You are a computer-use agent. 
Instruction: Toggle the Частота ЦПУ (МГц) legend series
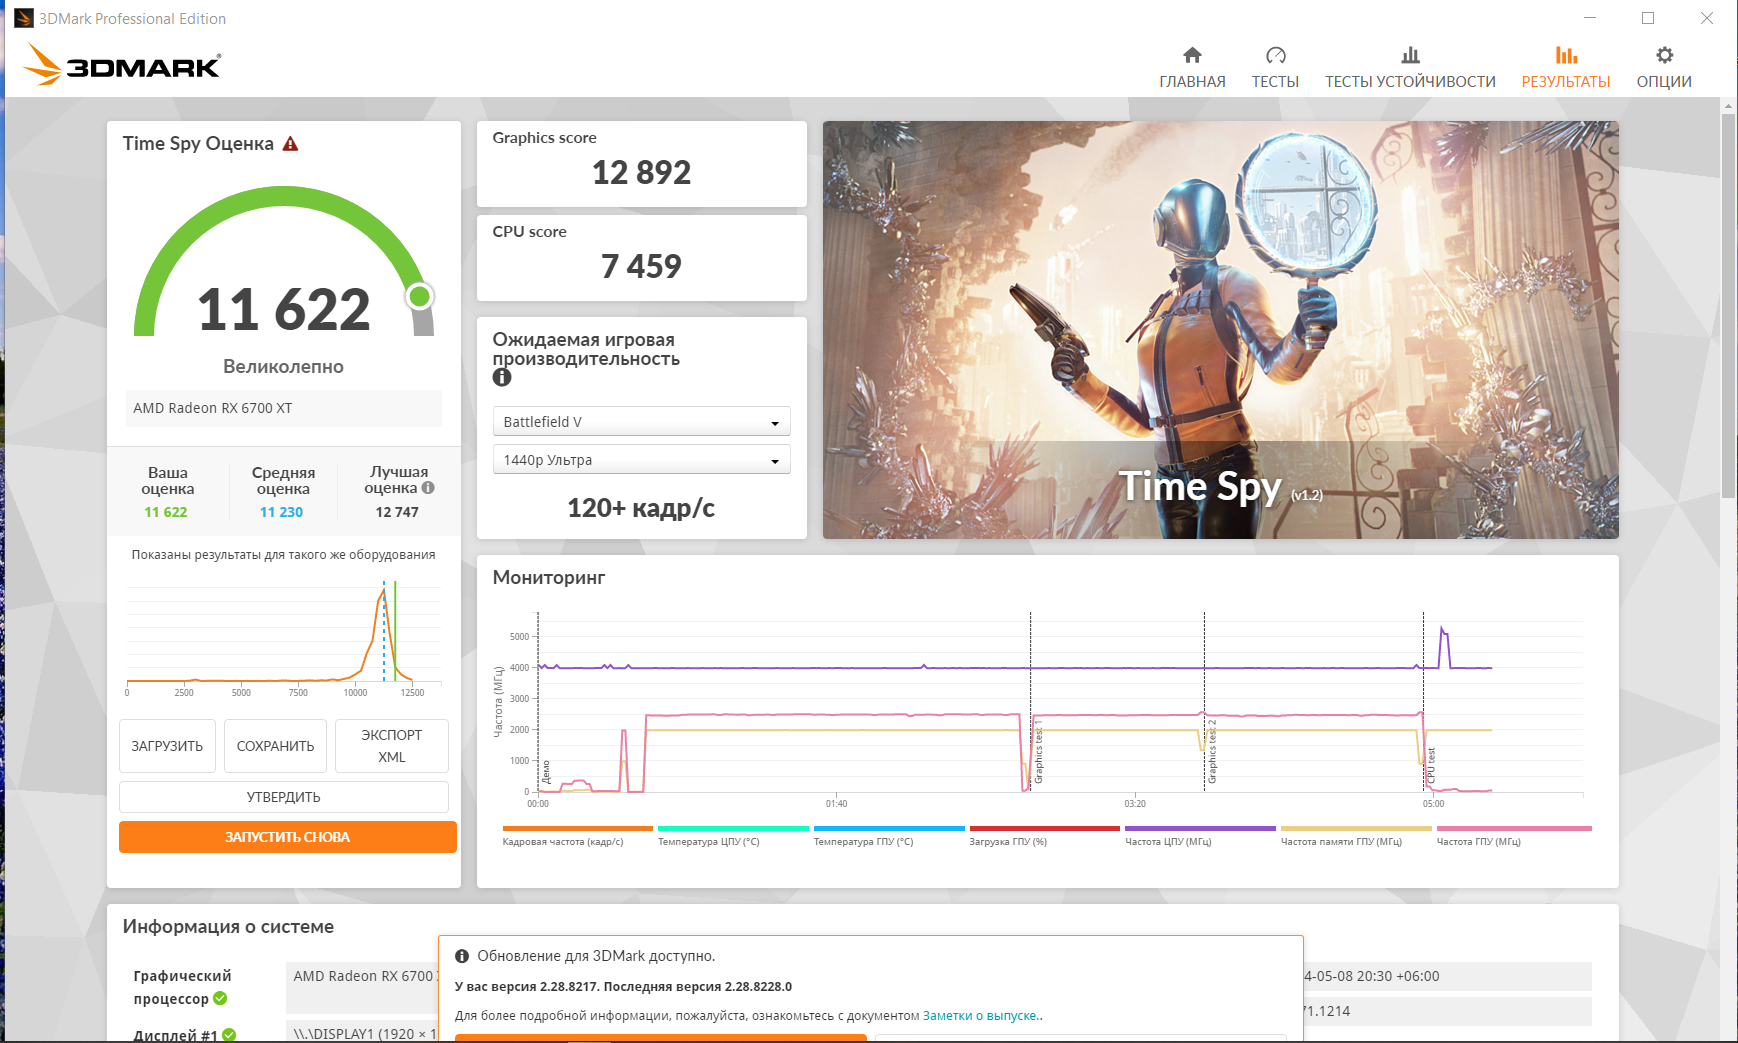click(1200, 837)
